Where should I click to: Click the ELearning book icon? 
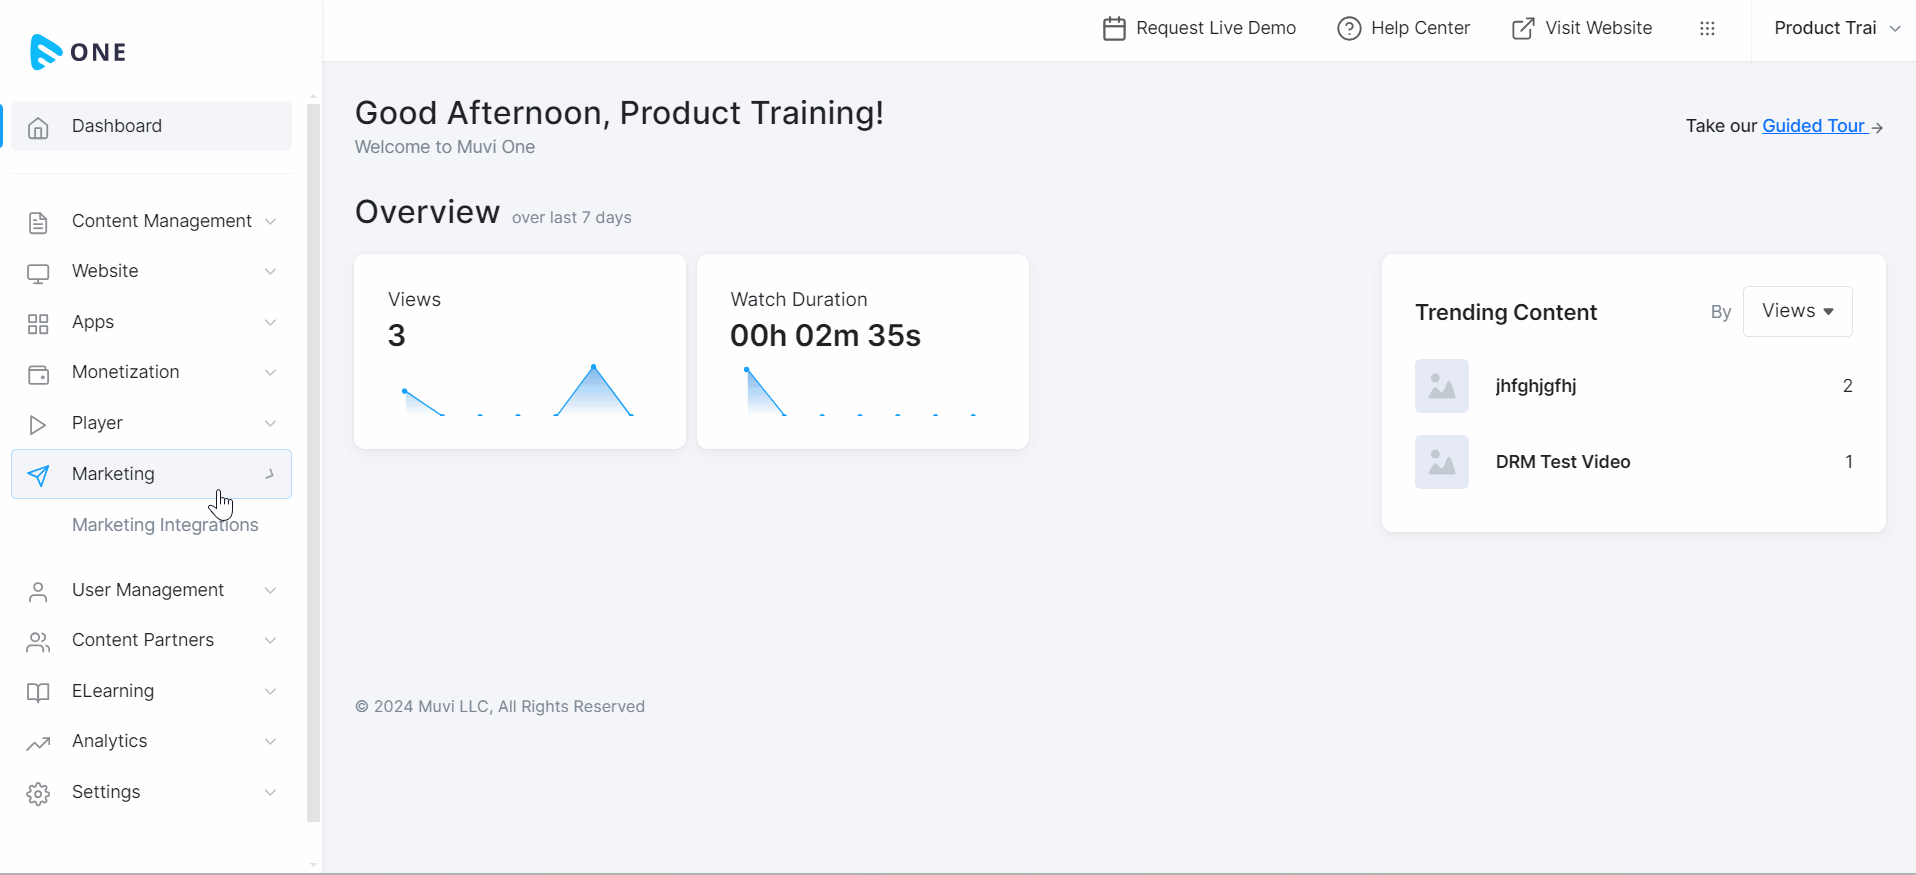click(x=38, y=692)
